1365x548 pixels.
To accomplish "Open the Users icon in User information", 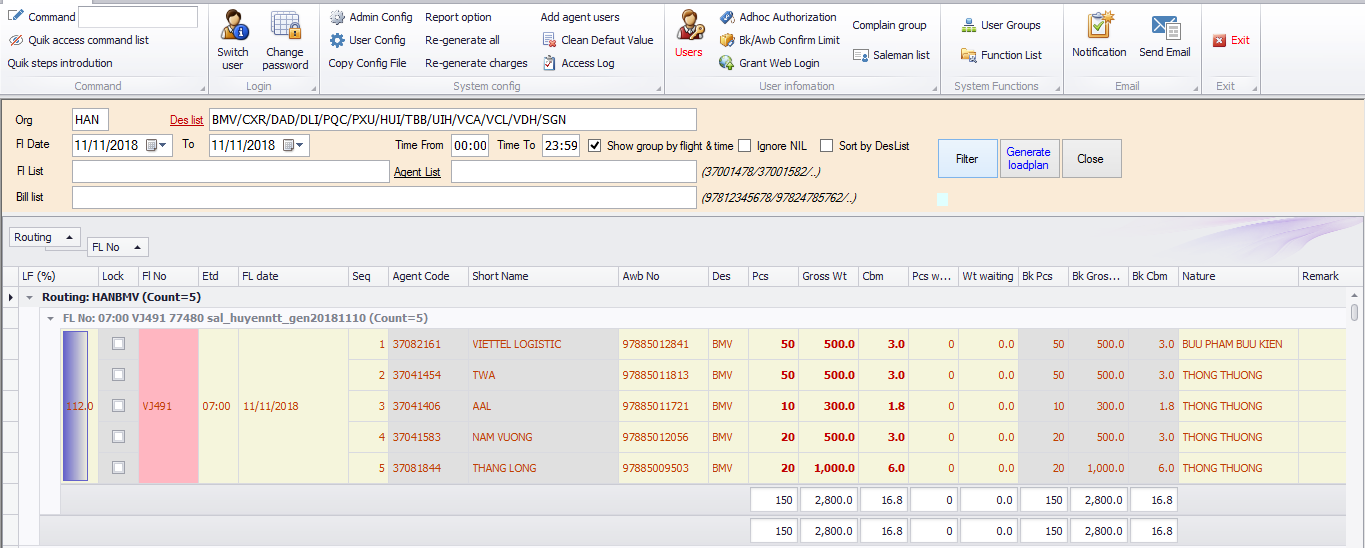I will (689, 25).
